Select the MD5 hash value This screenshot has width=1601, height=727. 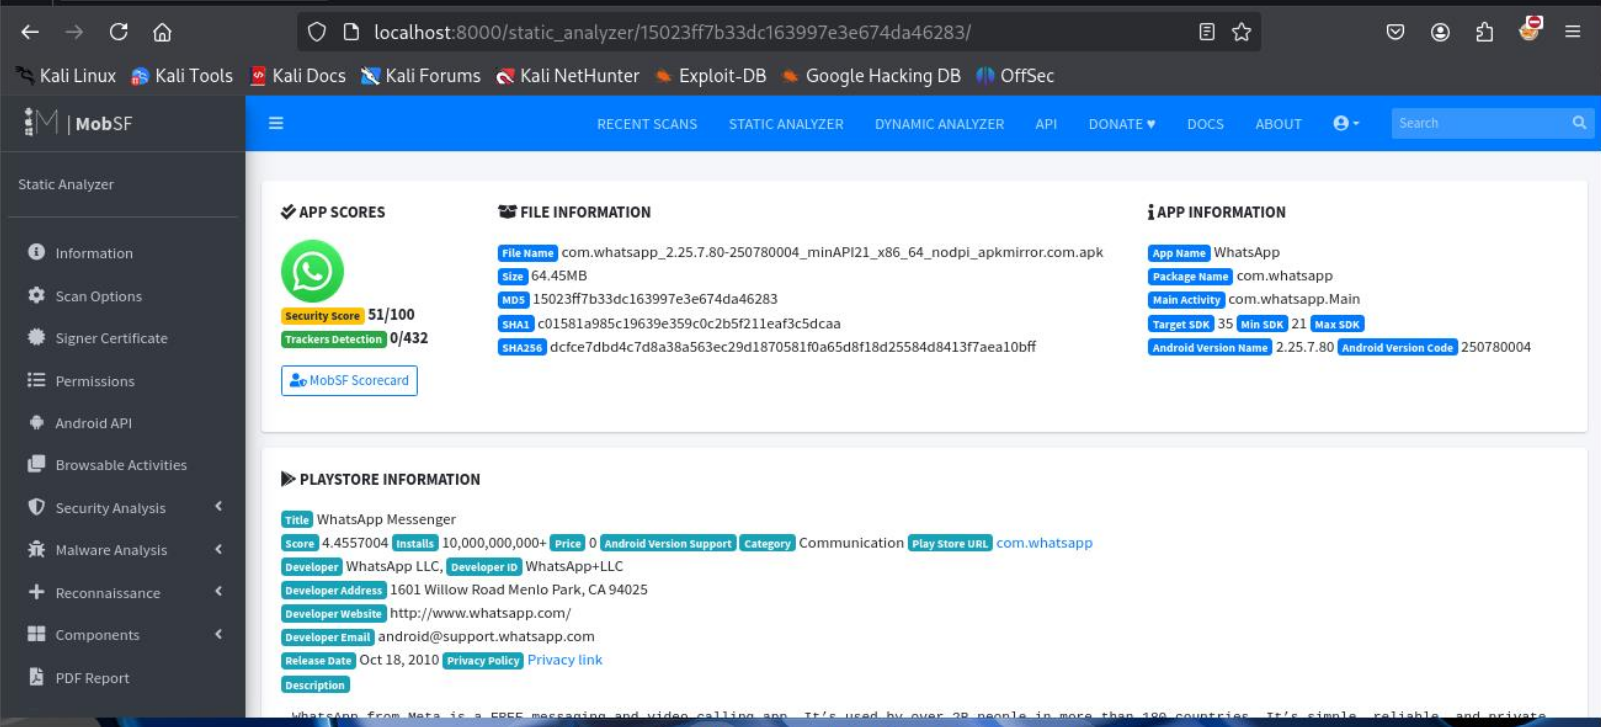(655, 299)
